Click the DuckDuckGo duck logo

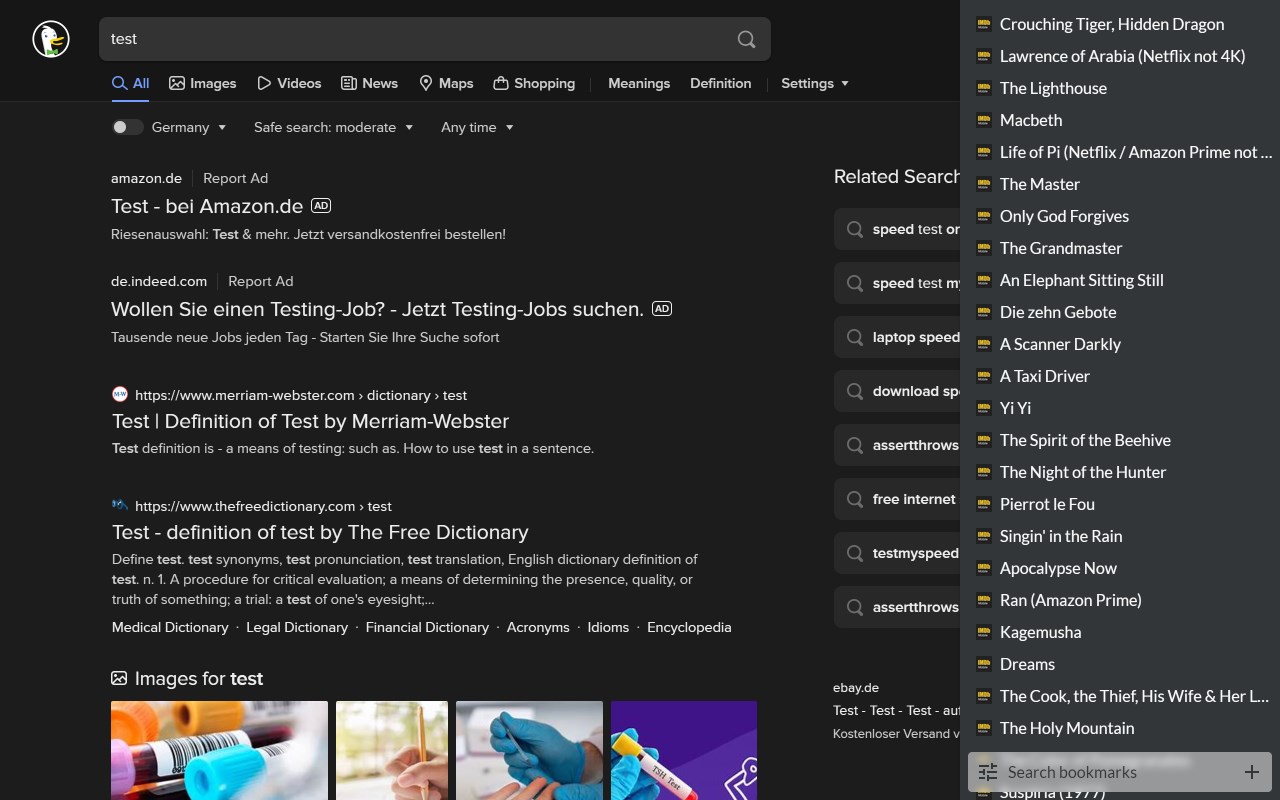pos(51,39)
